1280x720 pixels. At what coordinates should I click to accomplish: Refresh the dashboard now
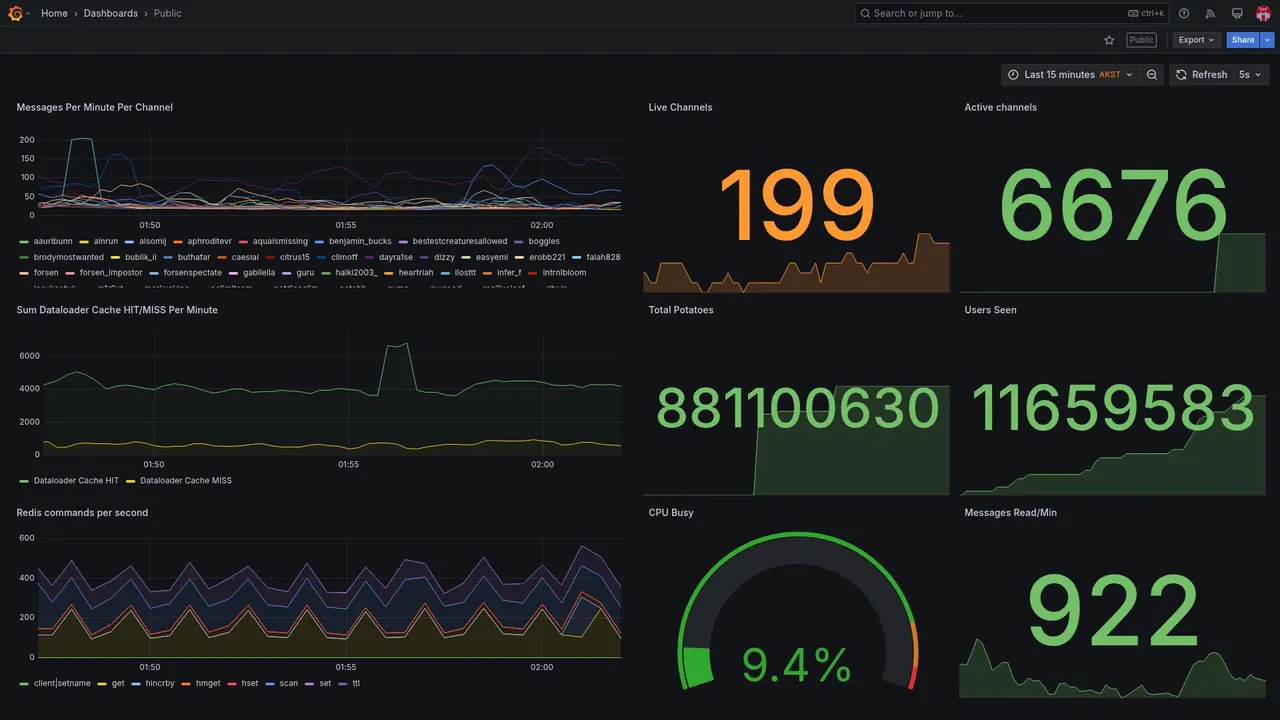[x=1200, y=75]
